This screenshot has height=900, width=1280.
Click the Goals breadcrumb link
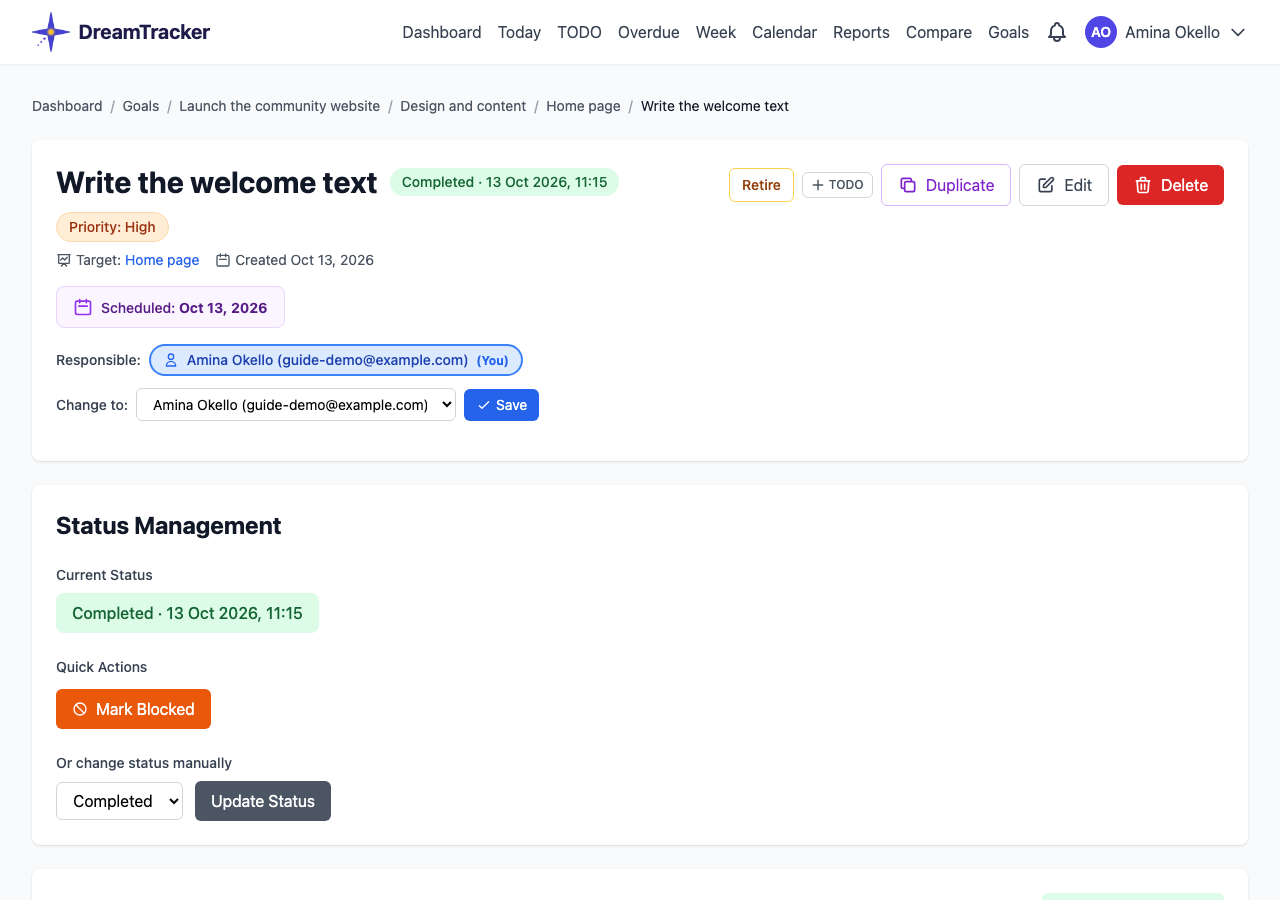[x=141, y=106]
